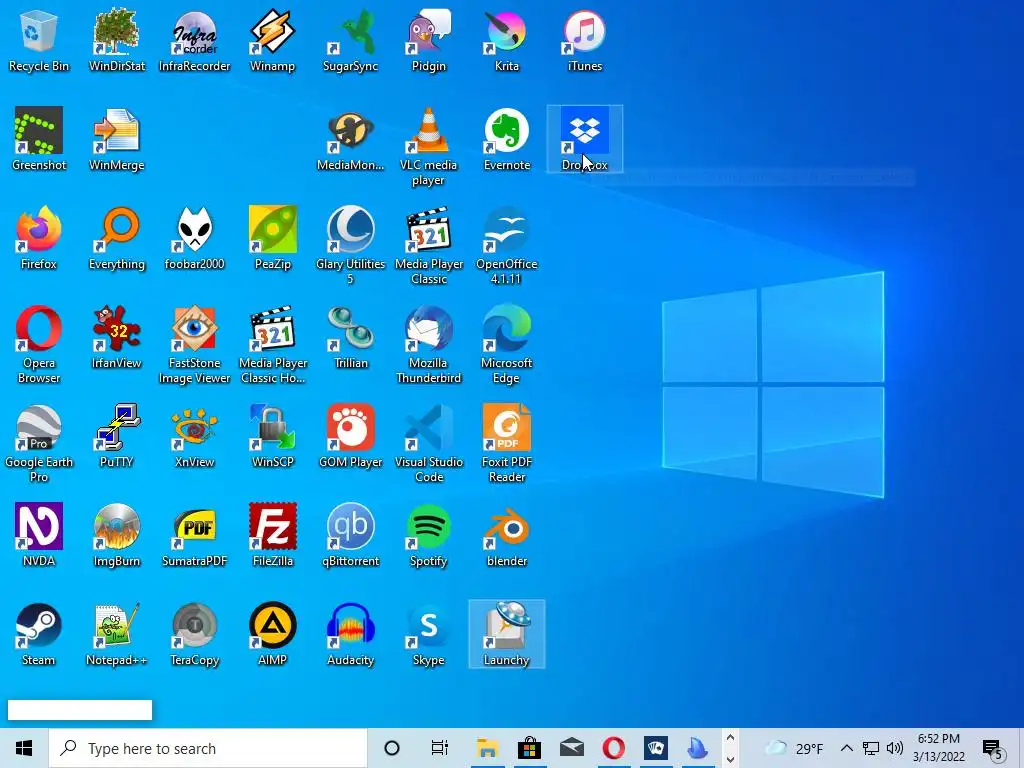The image size is (1024, 768).
Task: Click the Mozilla Thunderbird icon
Action: tap(428, 345)
